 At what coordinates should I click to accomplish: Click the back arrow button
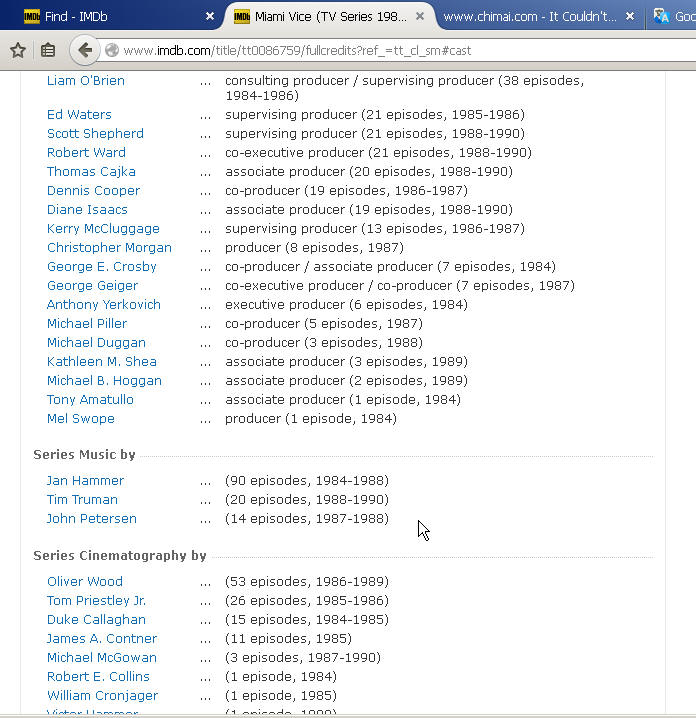(85, 50)
